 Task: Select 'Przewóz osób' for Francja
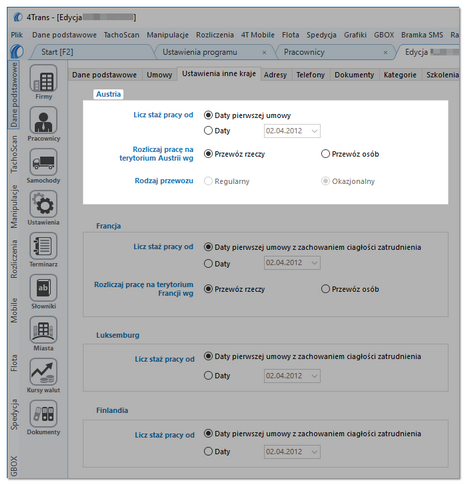(325, 289)
